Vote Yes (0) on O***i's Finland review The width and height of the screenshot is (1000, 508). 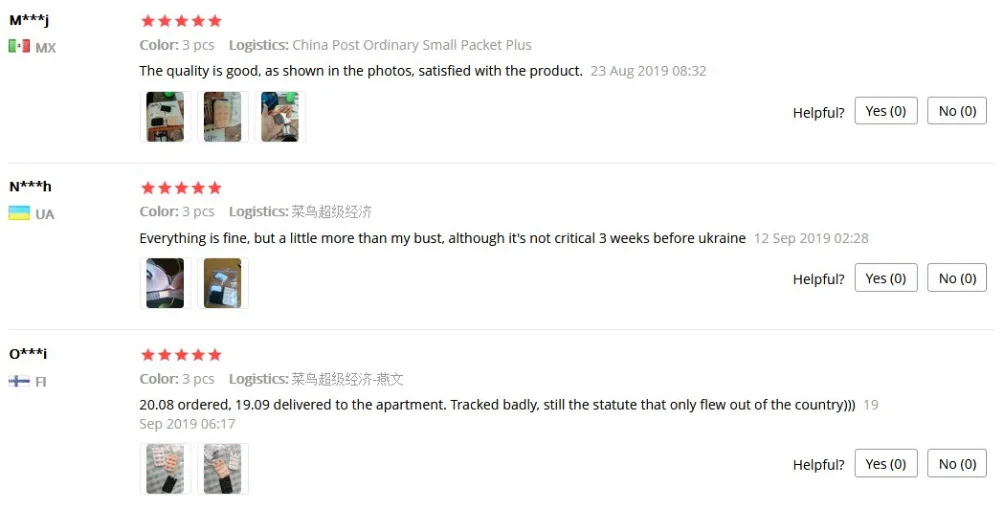point(886,463)
